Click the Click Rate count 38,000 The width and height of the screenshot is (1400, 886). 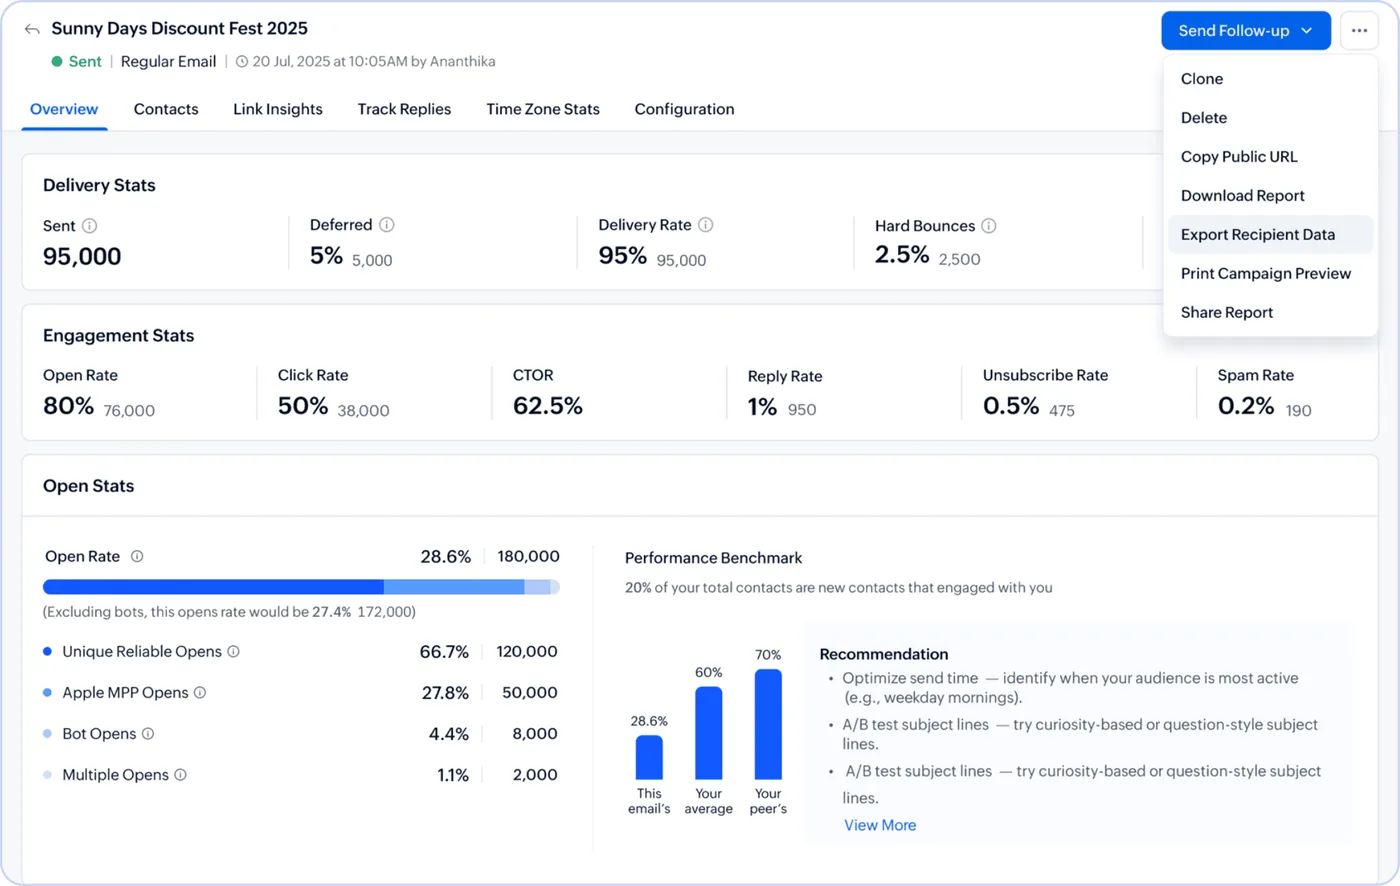[364, 410]
